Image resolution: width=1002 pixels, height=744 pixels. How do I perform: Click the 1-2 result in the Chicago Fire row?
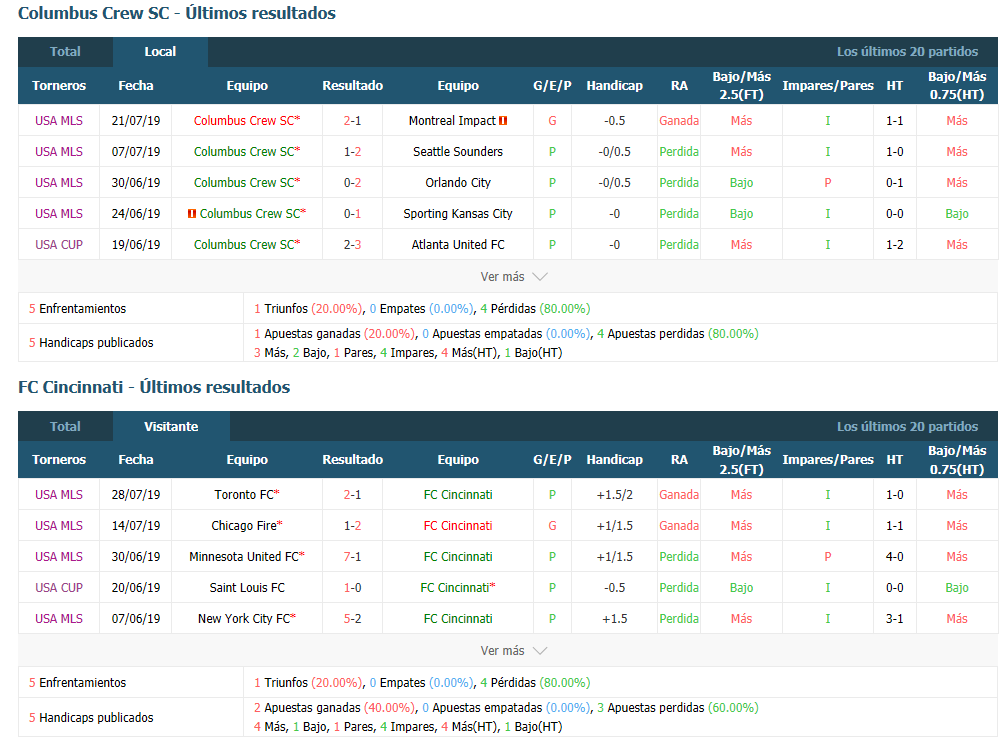[353, 525]
